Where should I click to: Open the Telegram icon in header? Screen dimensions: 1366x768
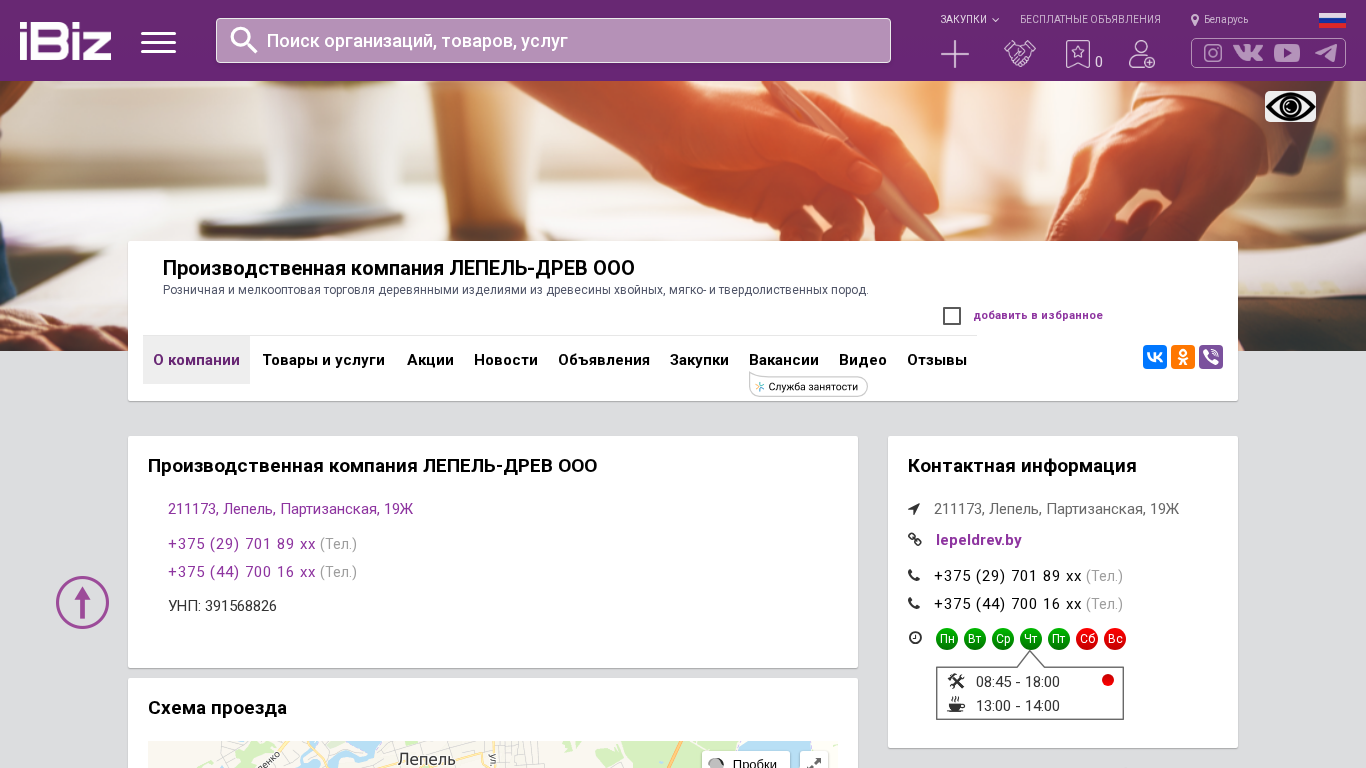pos(1326,53)
